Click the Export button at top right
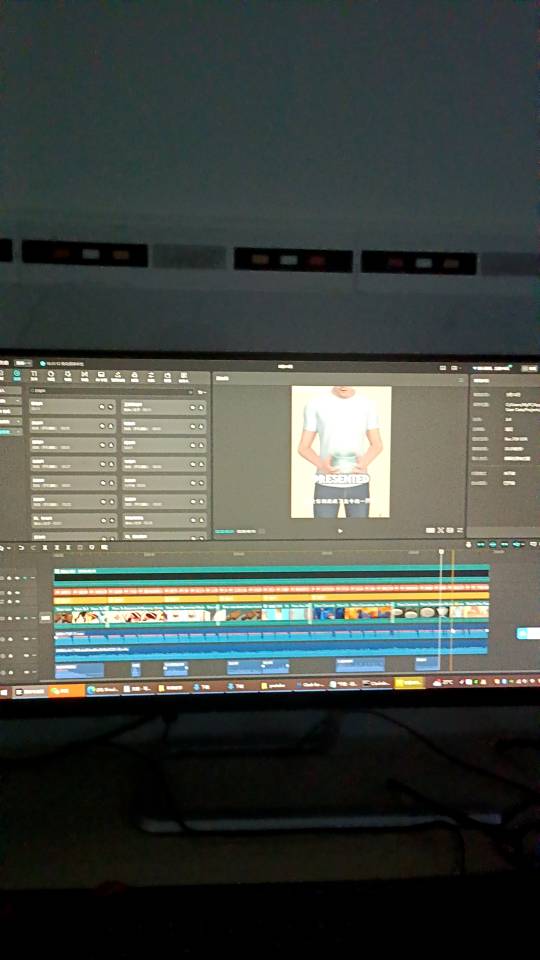Image resolution: width=540 pixels, height=960 pixels. tap(529, 369)
